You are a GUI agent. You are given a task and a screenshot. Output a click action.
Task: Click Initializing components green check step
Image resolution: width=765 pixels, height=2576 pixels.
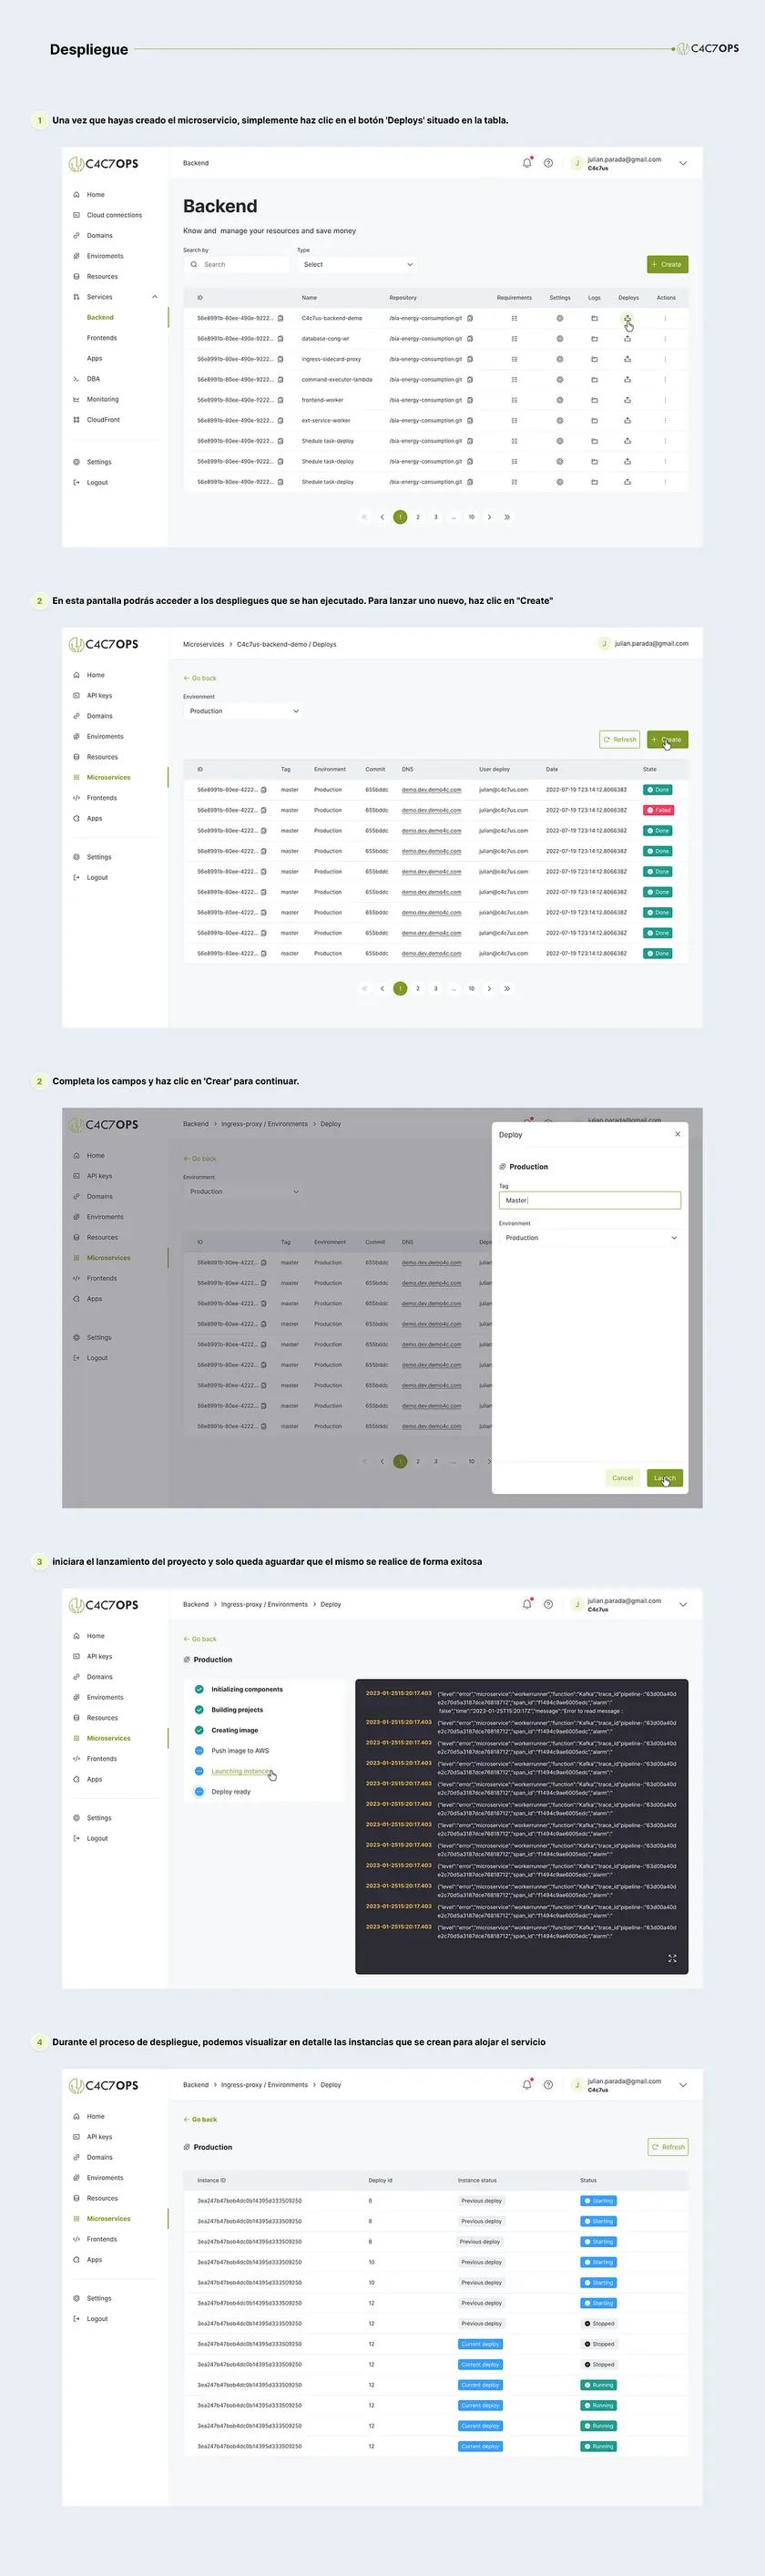(x=199, y=1689)
